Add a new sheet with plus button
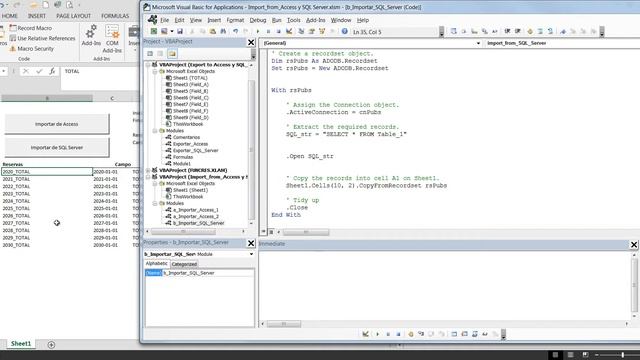Viewport: 640px width, 360px height. [51, 345]
